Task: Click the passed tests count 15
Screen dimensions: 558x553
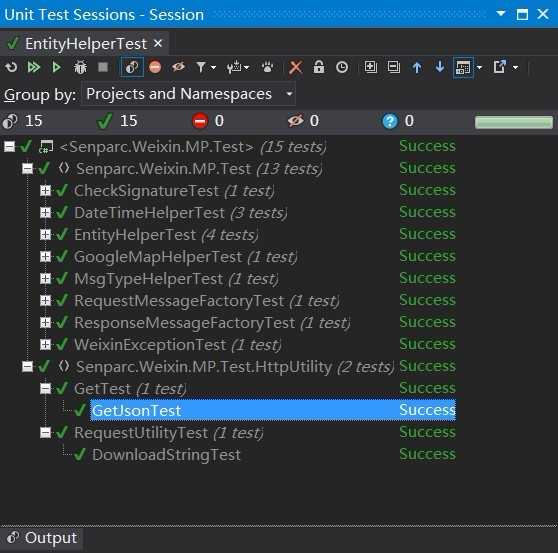Action: coord(128,121)
